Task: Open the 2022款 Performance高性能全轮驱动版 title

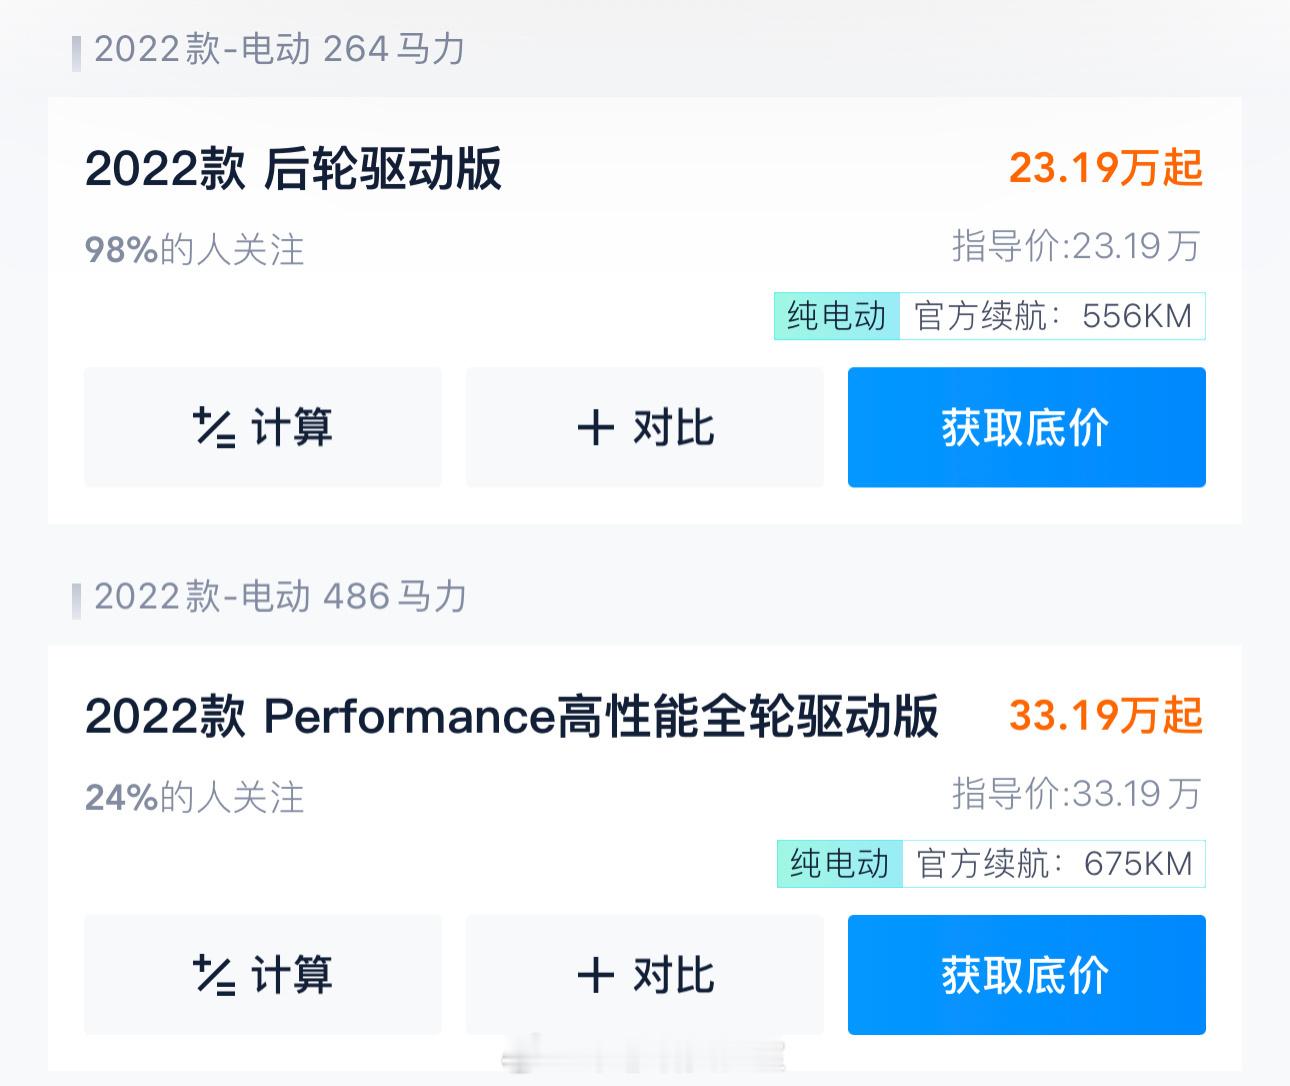Action: (512, 716)
